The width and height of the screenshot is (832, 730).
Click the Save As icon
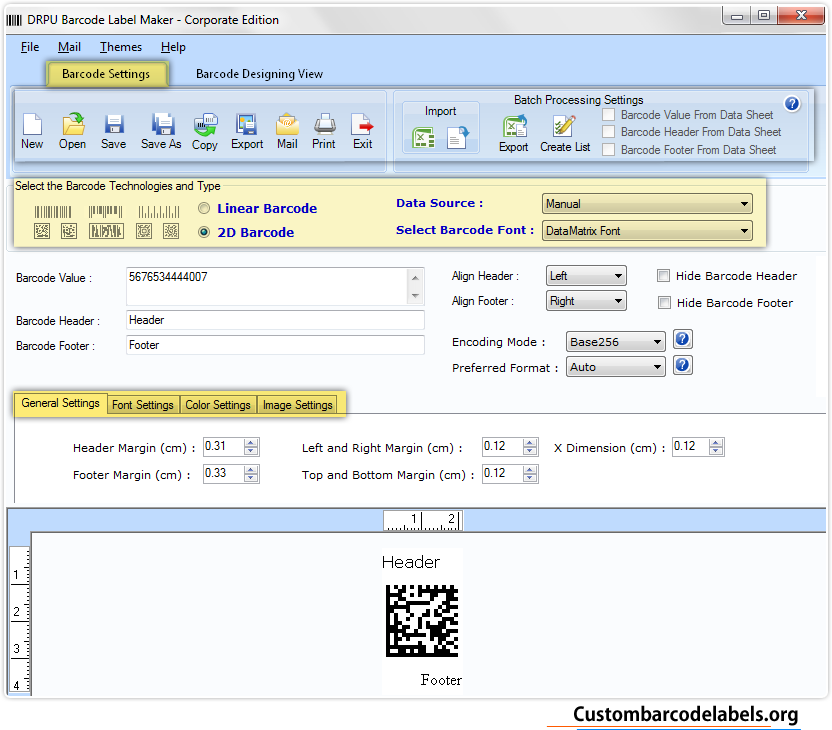click(162, 125)
